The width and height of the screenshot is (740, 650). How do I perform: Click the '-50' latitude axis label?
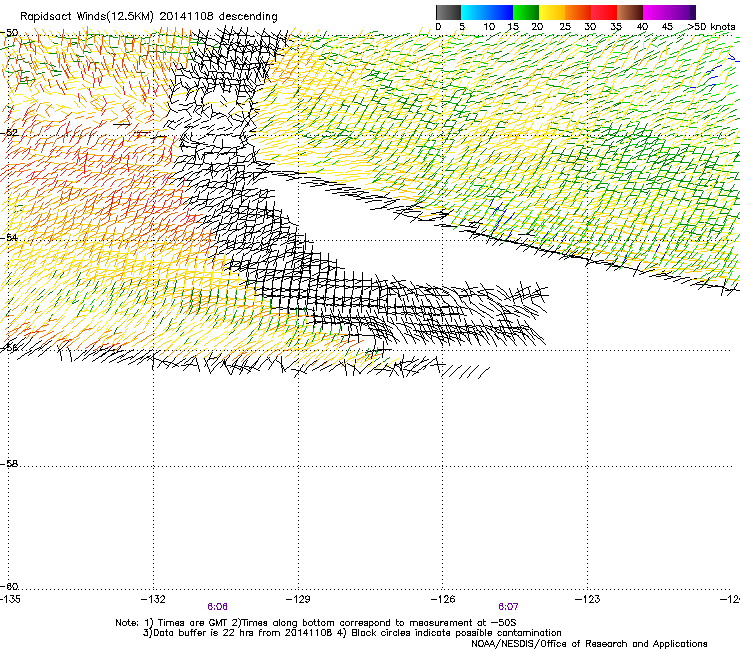[x=9, y=33]
